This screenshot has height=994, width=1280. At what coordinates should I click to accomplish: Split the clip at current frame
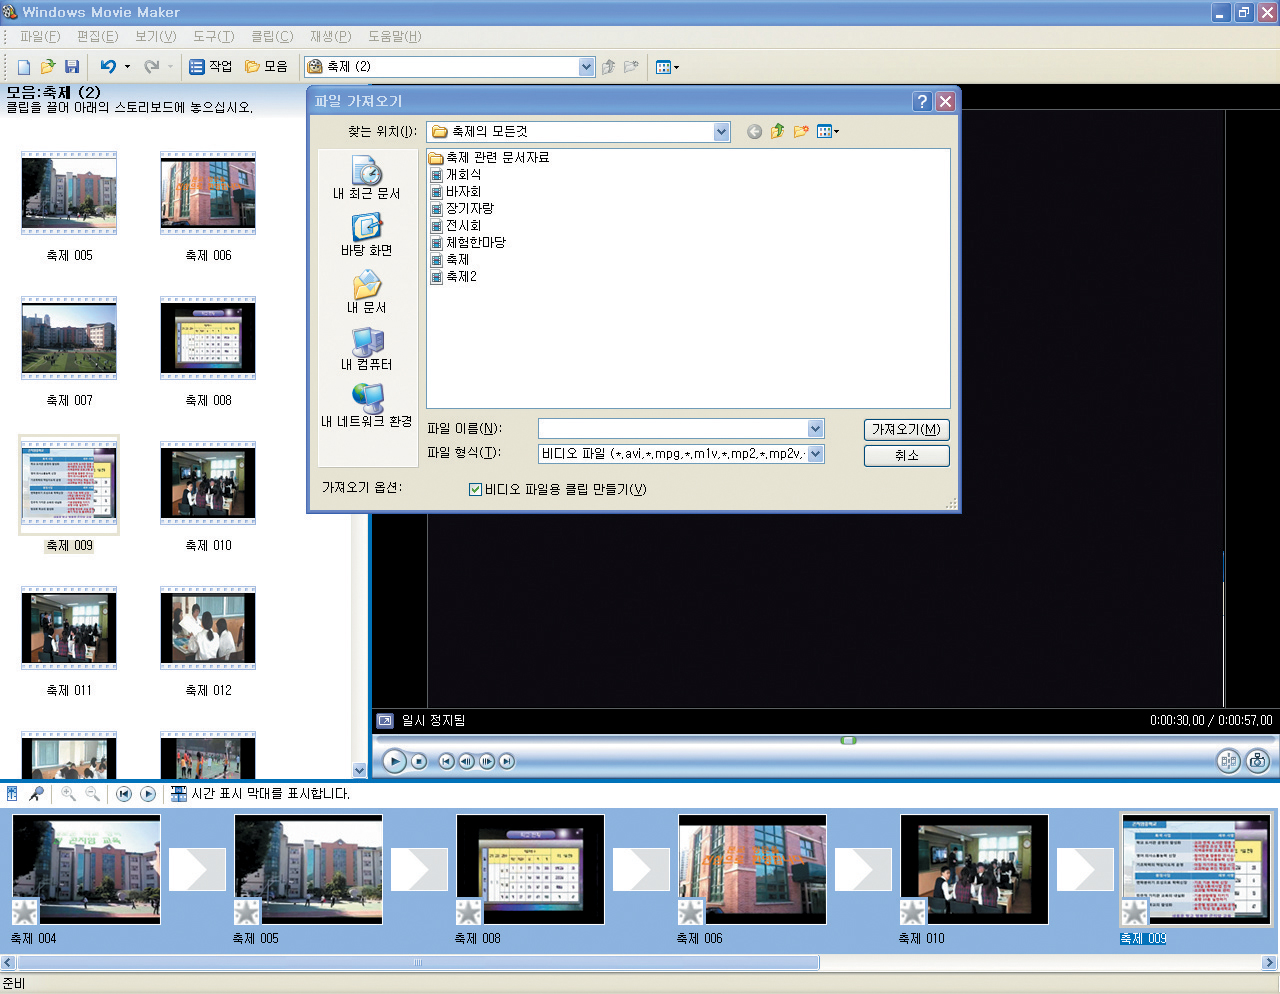[1228, 761]
